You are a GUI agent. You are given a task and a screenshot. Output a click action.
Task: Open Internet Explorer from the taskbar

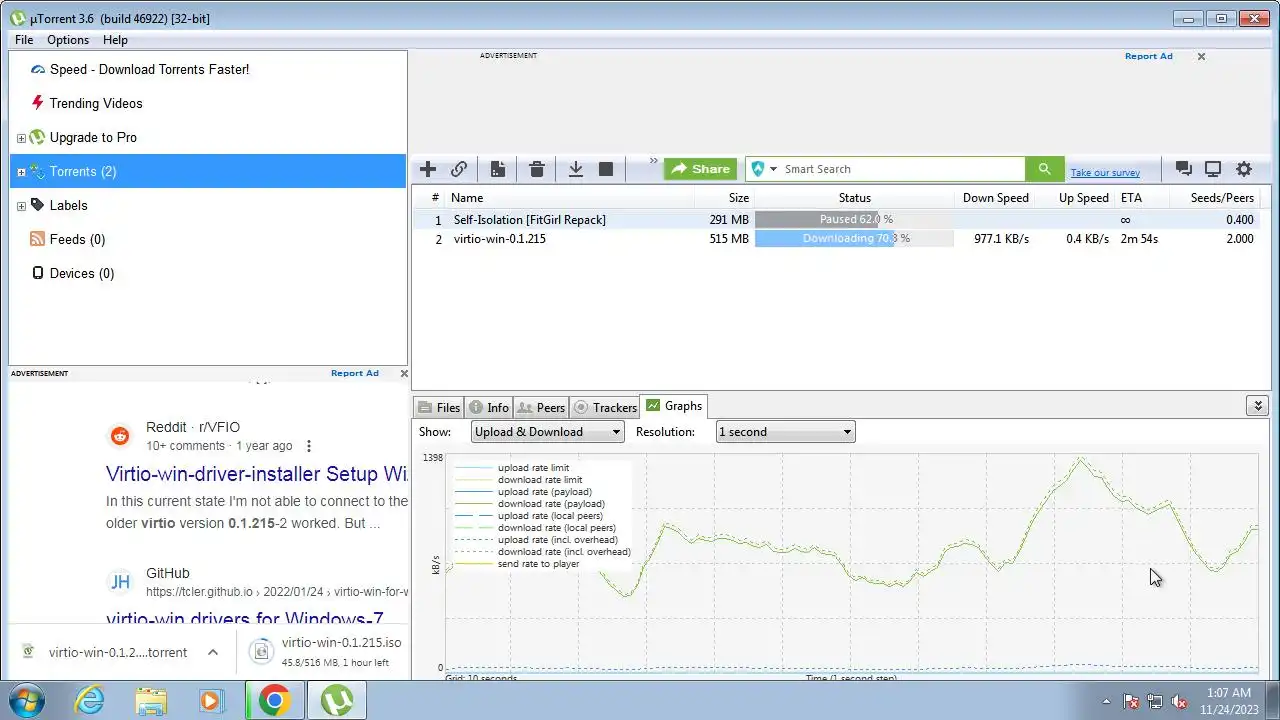90,701
